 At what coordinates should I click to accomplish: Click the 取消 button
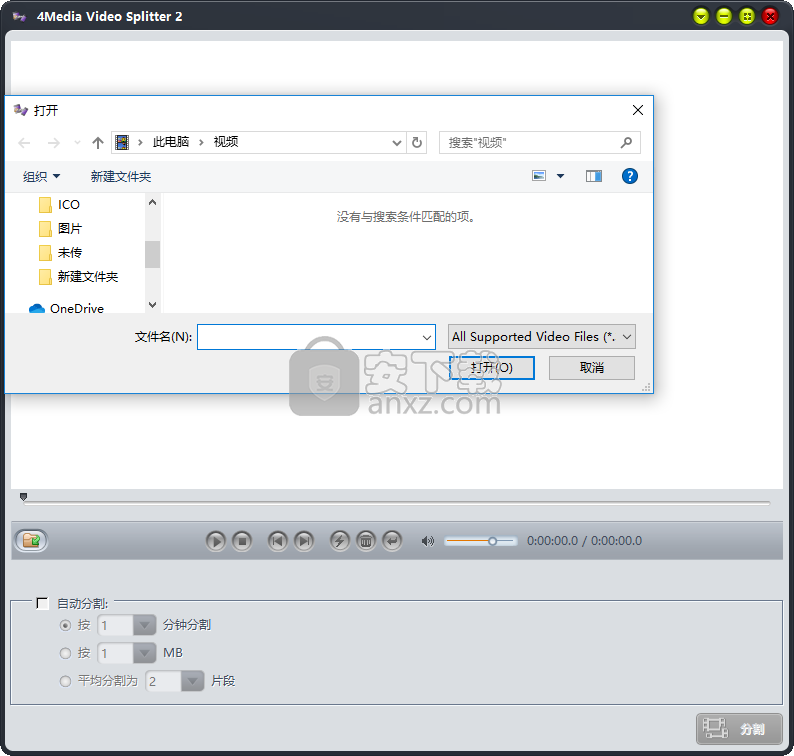click(591, 368)
